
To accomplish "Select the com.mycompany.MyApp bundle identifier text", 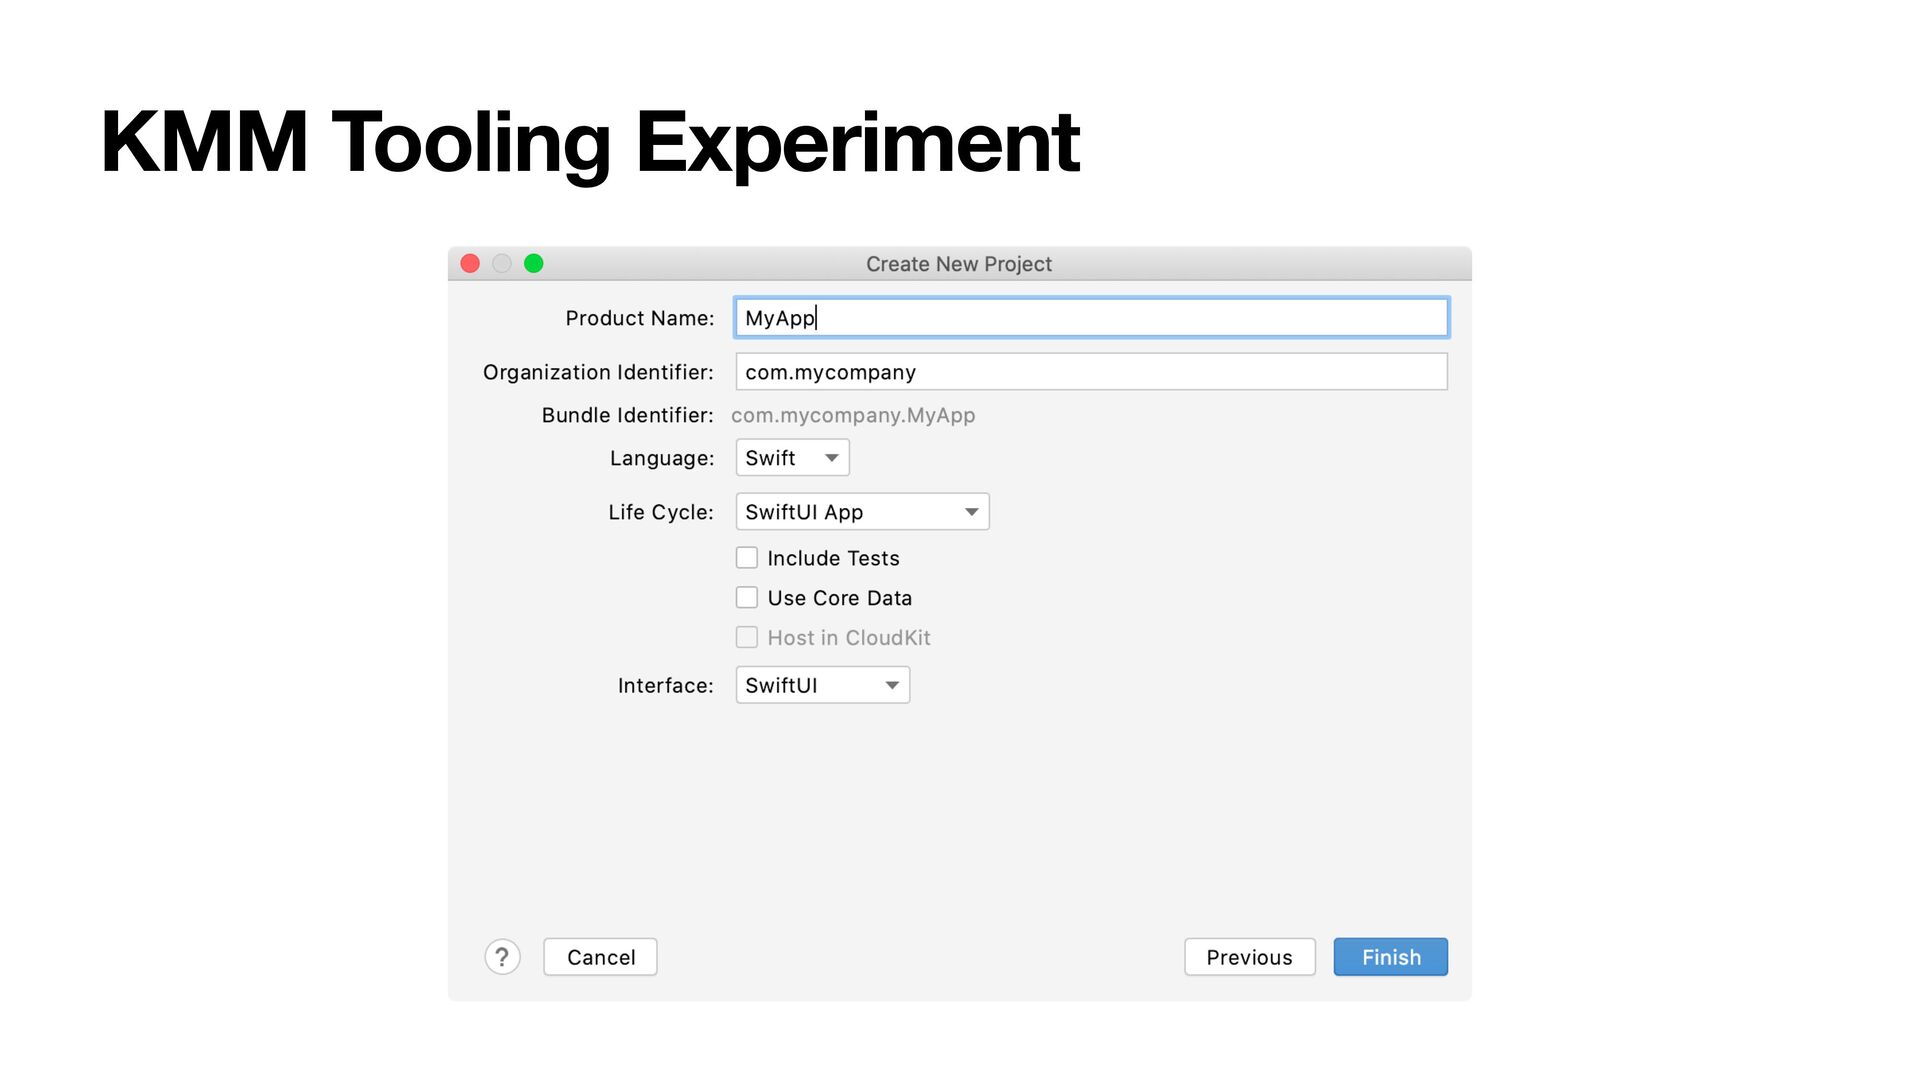I will click(x=853, y=415).
